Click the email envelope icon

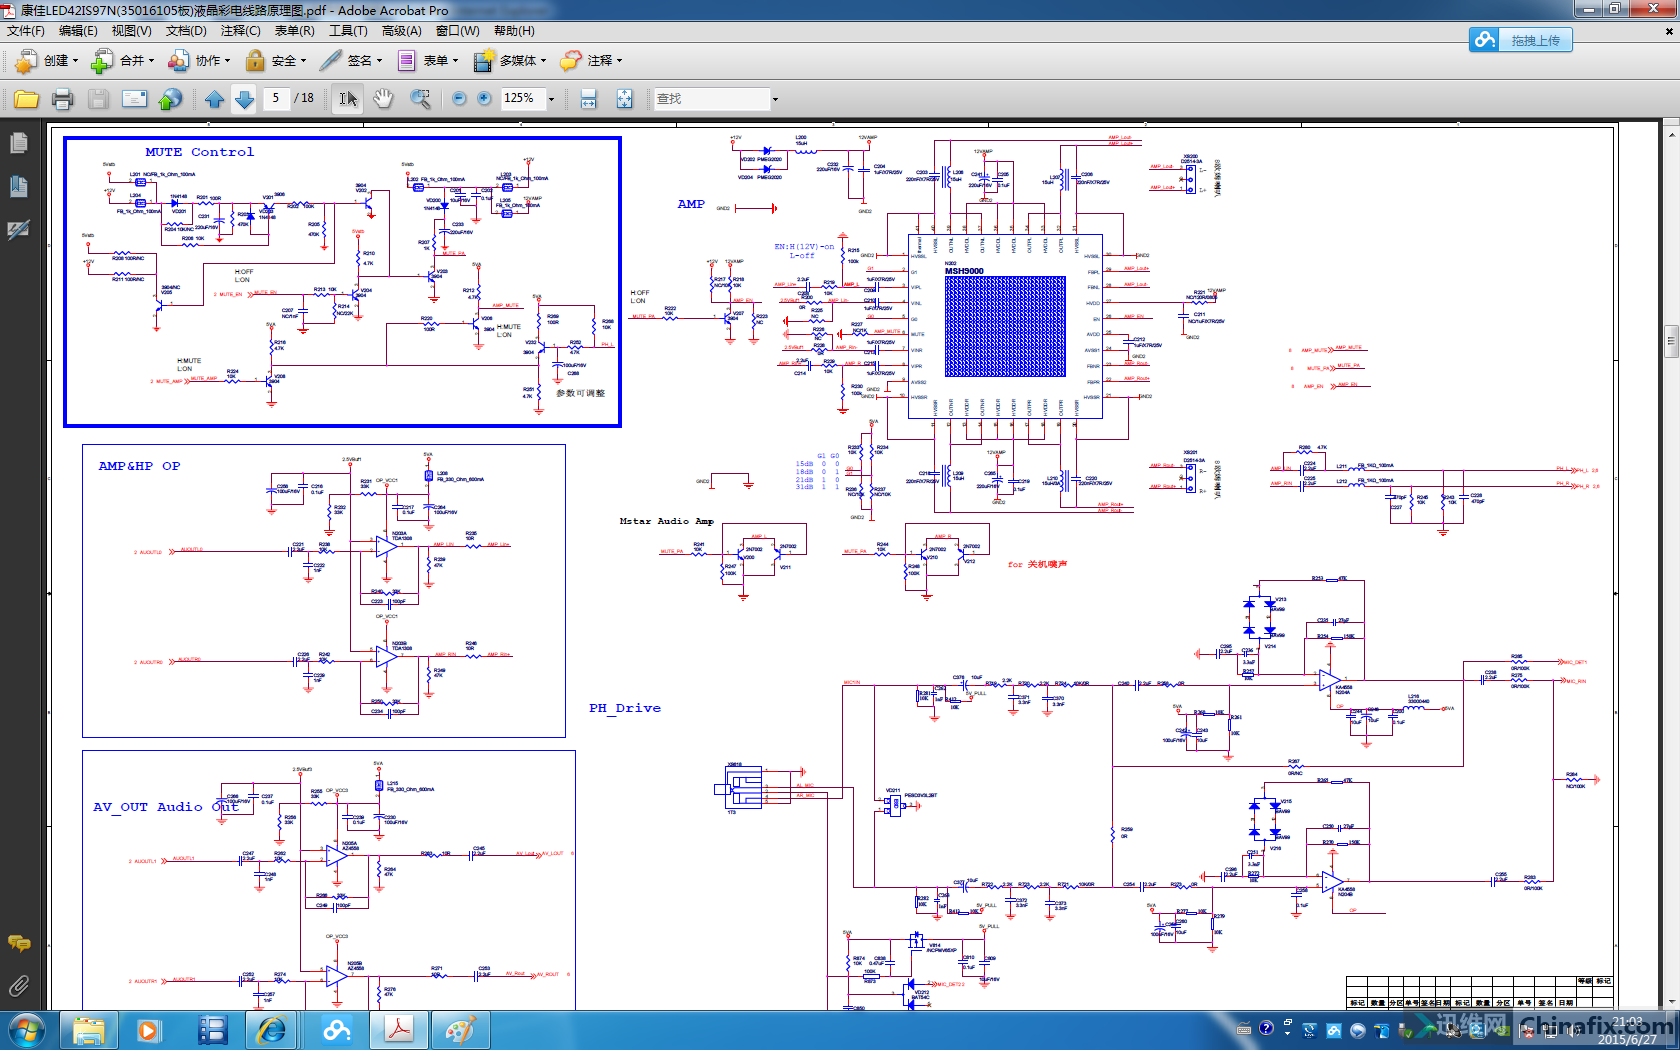(x=134, y=99)
